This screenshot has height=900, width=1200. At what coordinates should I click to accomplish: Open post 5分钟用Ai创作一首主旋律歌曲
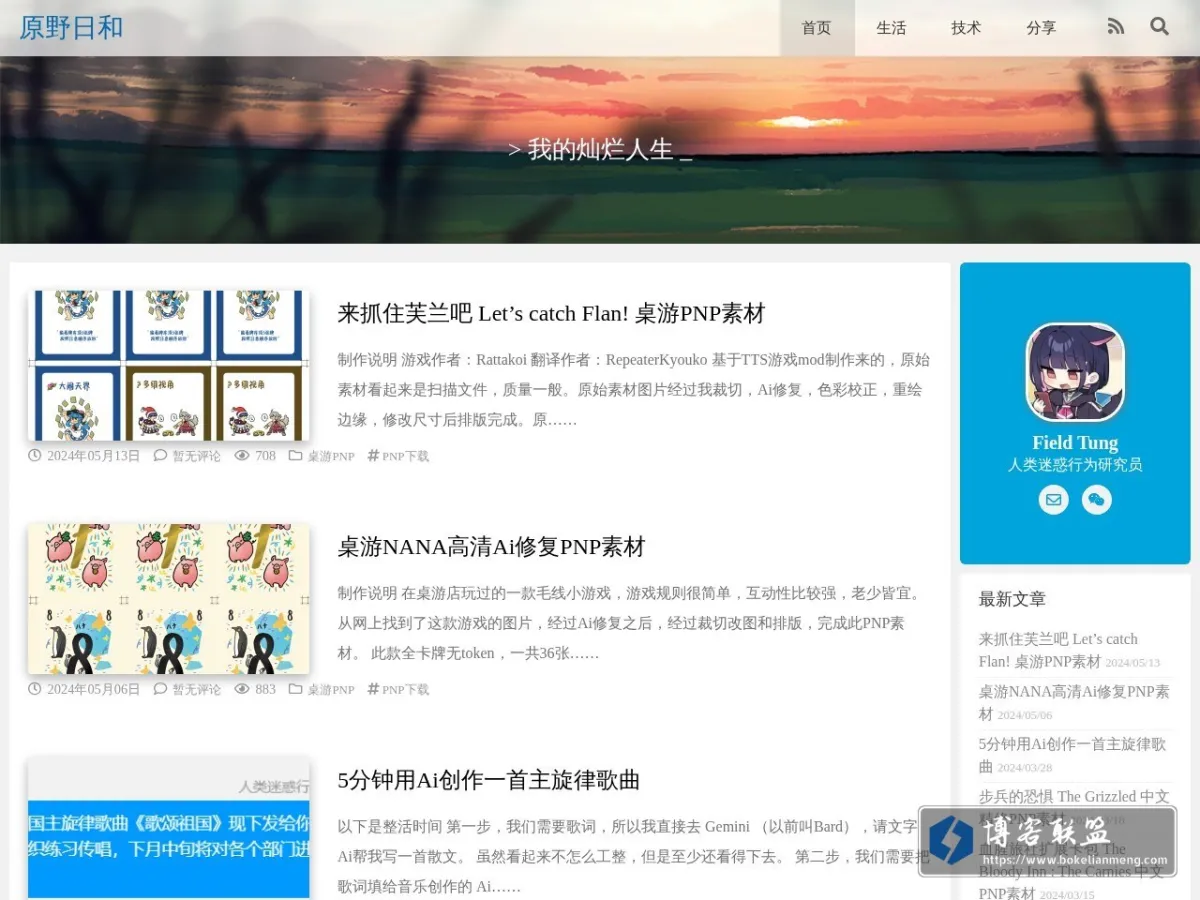[488, 779]
